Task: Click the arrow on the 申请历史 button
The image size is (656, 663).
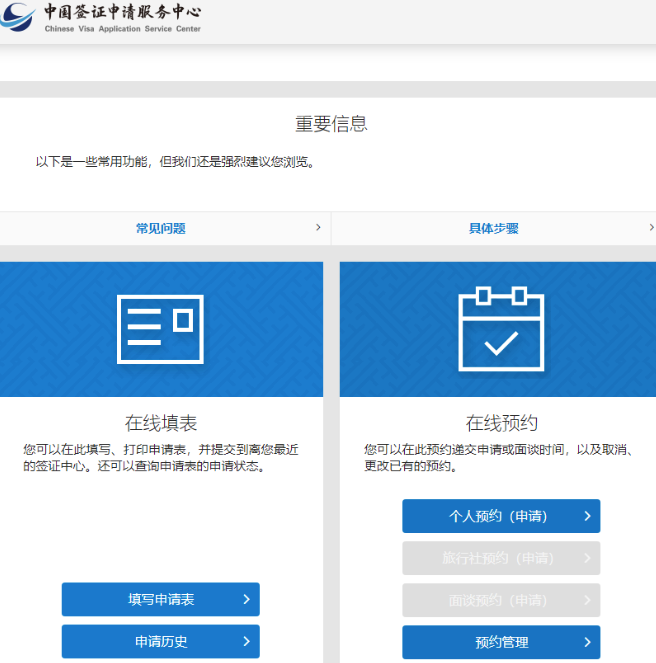Action: pyautogui.click(x=246, y=641)
